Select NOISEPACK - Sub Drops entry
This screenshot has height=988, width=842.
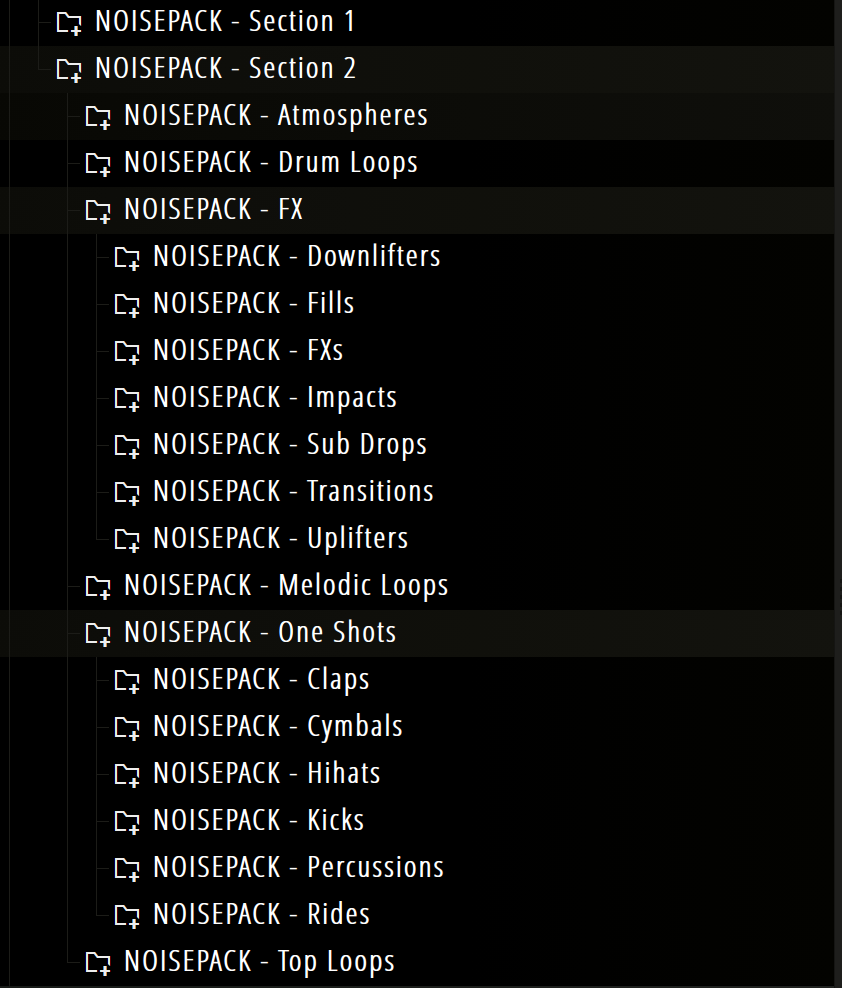point(289,444)
